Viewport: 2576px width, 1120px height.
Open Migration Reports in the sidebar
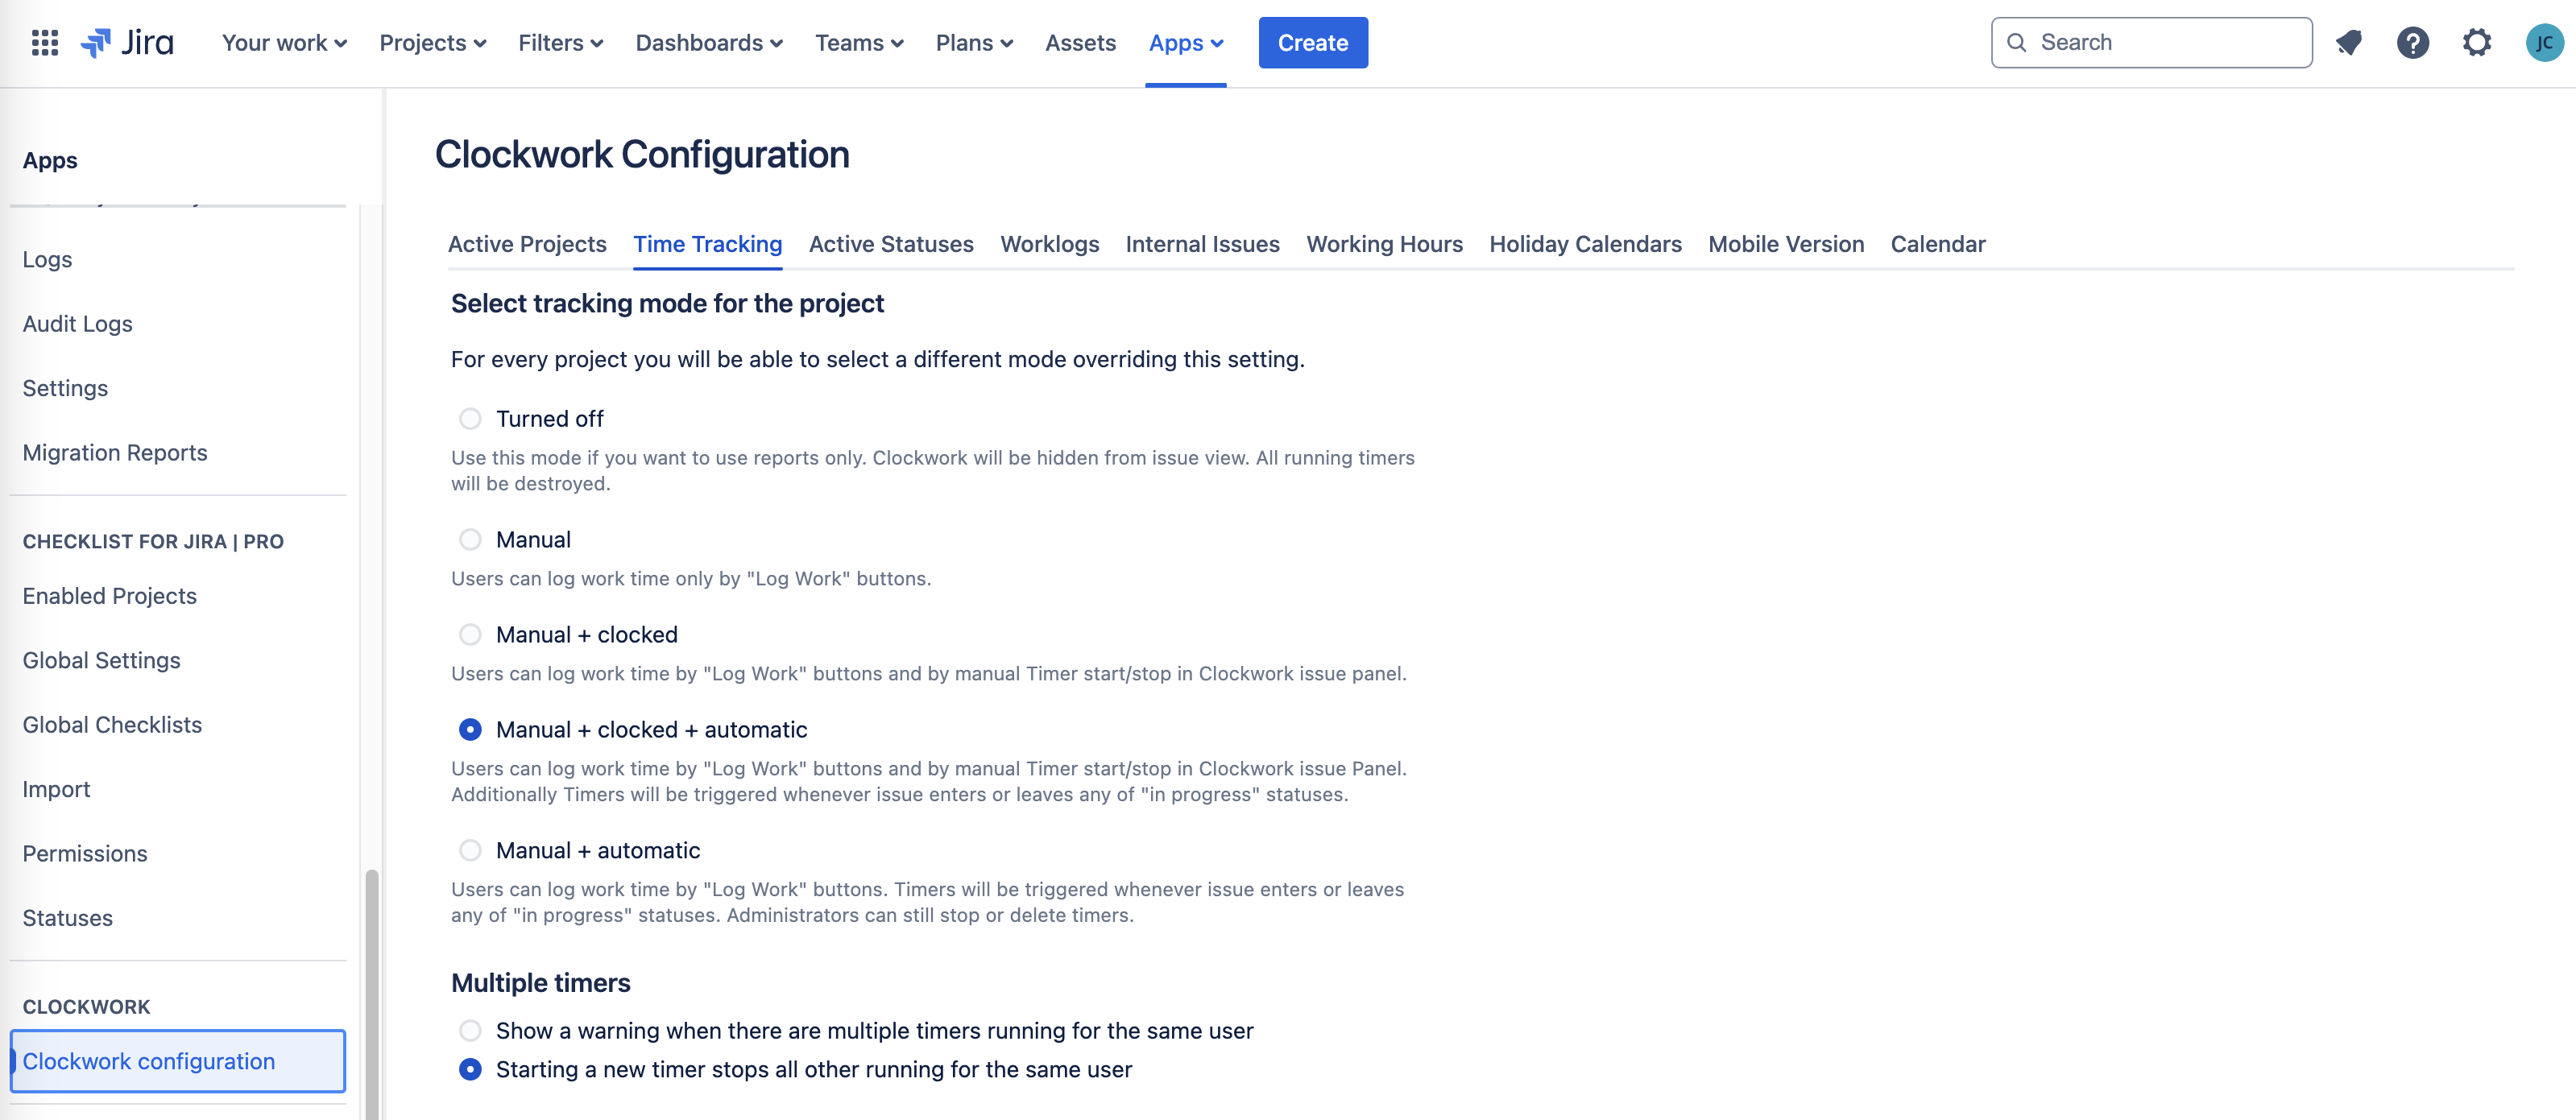click(115, 453)
